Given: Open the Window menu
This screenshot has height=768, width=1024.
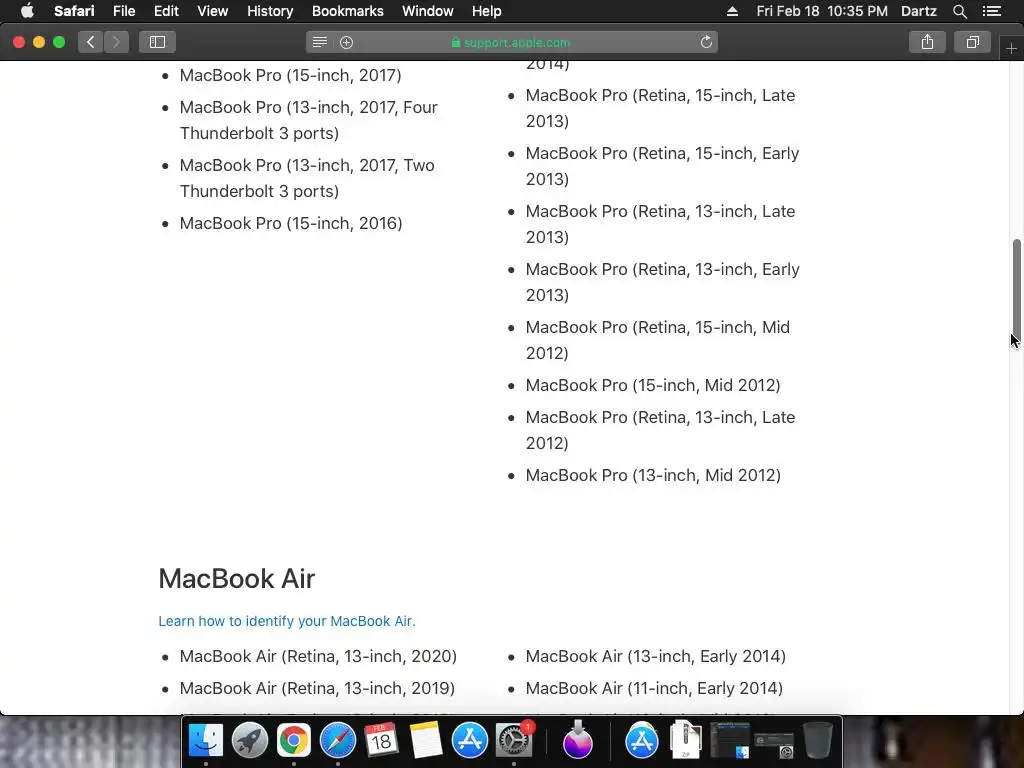Looking at the screenshot, I should pyautogui.click(x=428, y=11).
